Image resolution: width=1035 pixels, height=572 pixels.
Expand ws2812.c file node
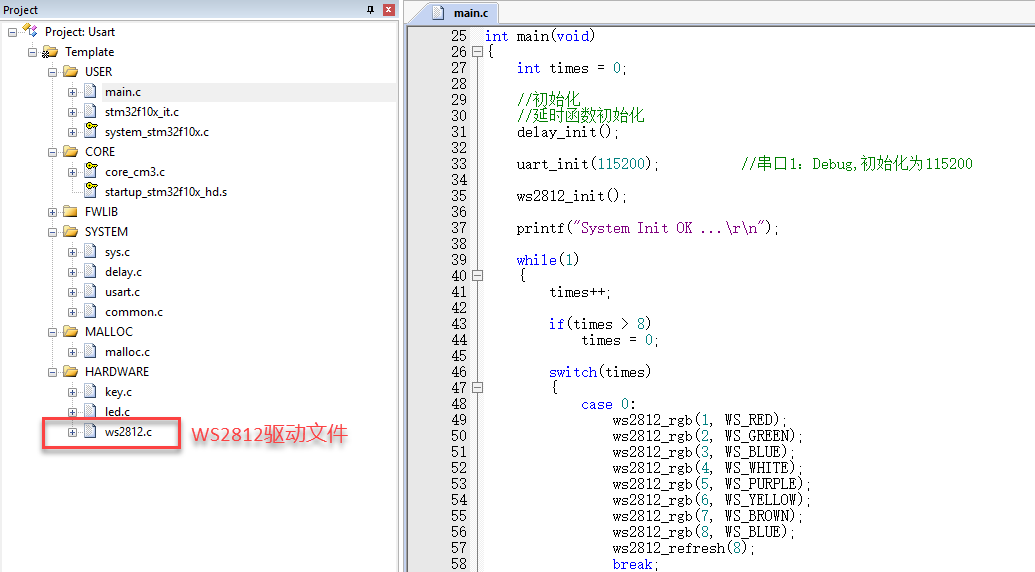(x=73, y=433)
